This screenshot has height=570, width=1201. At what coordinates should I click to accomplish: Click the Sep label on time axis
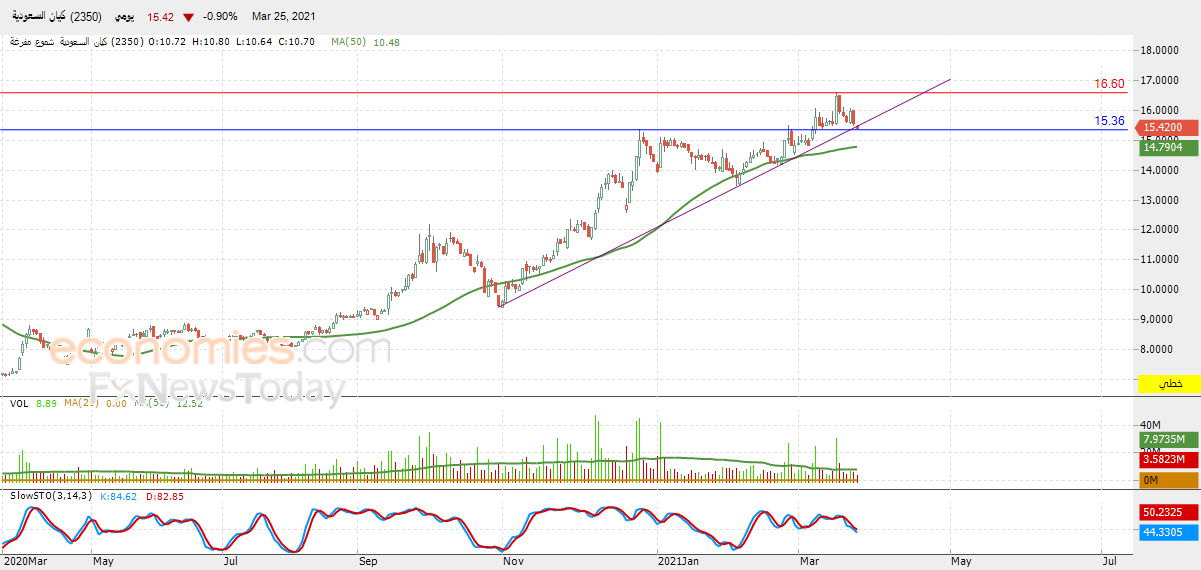click(367, 562)
